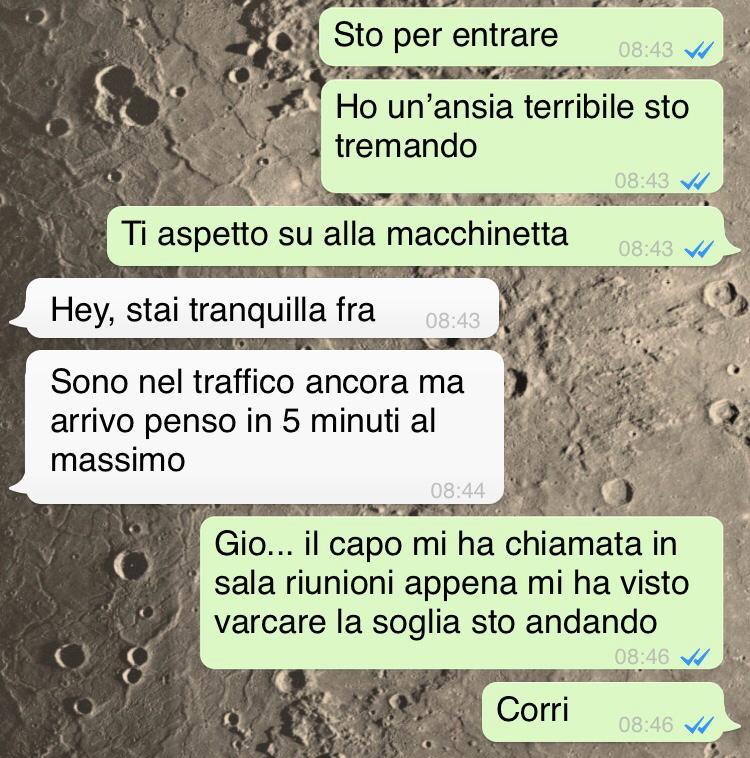Click read-receipt double check on 'Sto per entrare'

click(x=699, y=49)
